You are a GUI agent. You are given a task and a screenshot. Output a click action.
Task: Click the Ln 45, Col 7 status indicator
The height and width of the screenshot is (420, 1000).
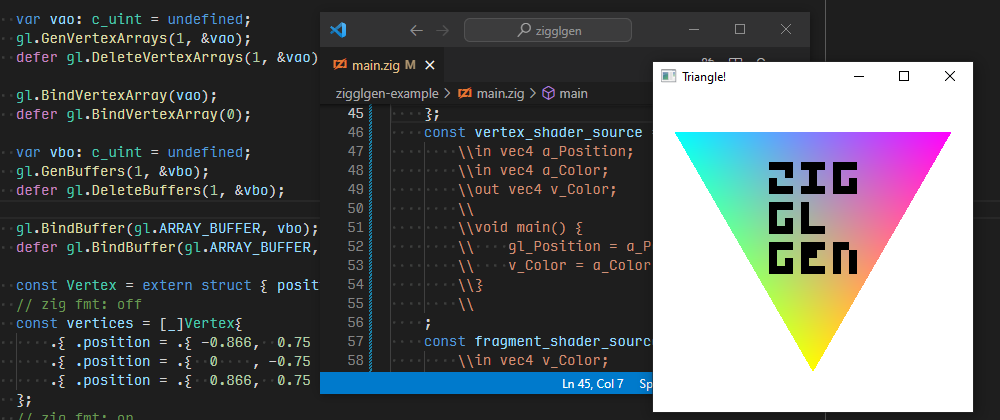tap(592, 384)
